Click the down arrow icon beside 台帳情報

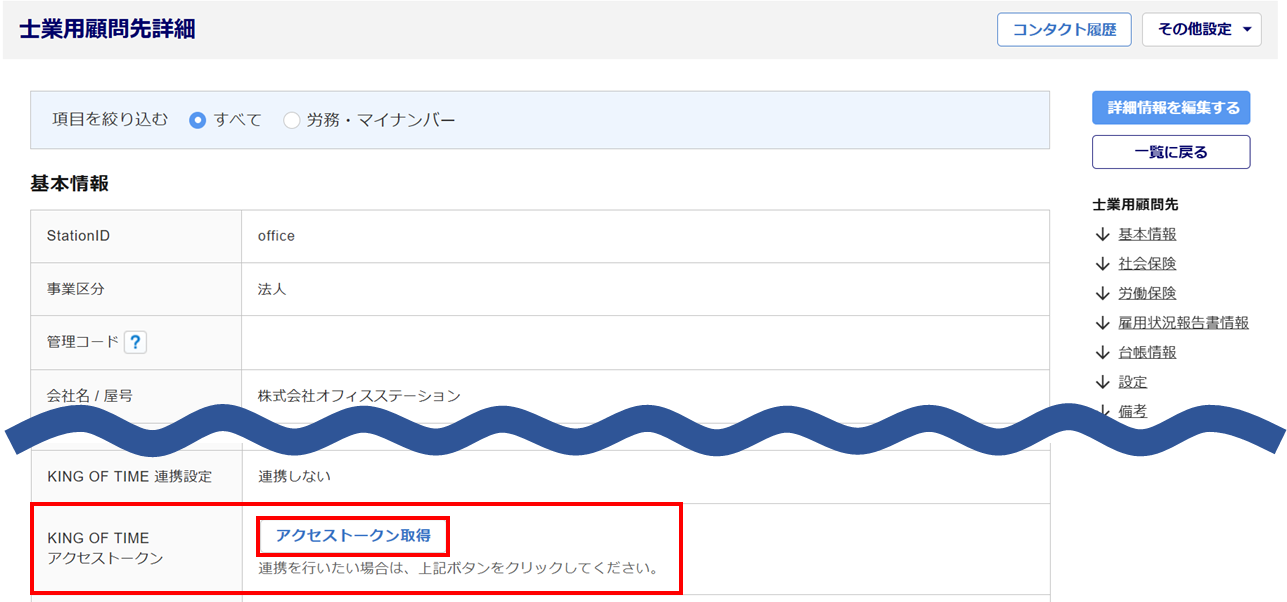point(1103,352)
